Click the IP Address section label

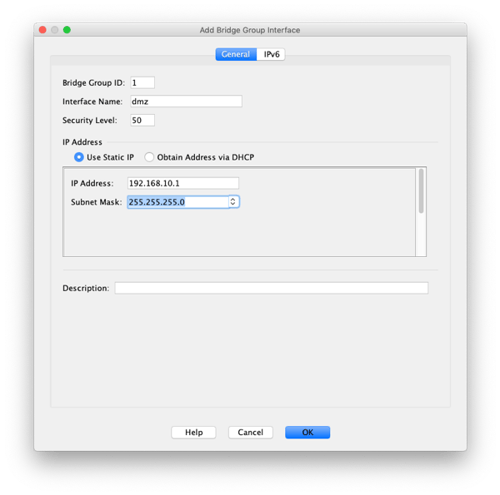pos(82,142)
